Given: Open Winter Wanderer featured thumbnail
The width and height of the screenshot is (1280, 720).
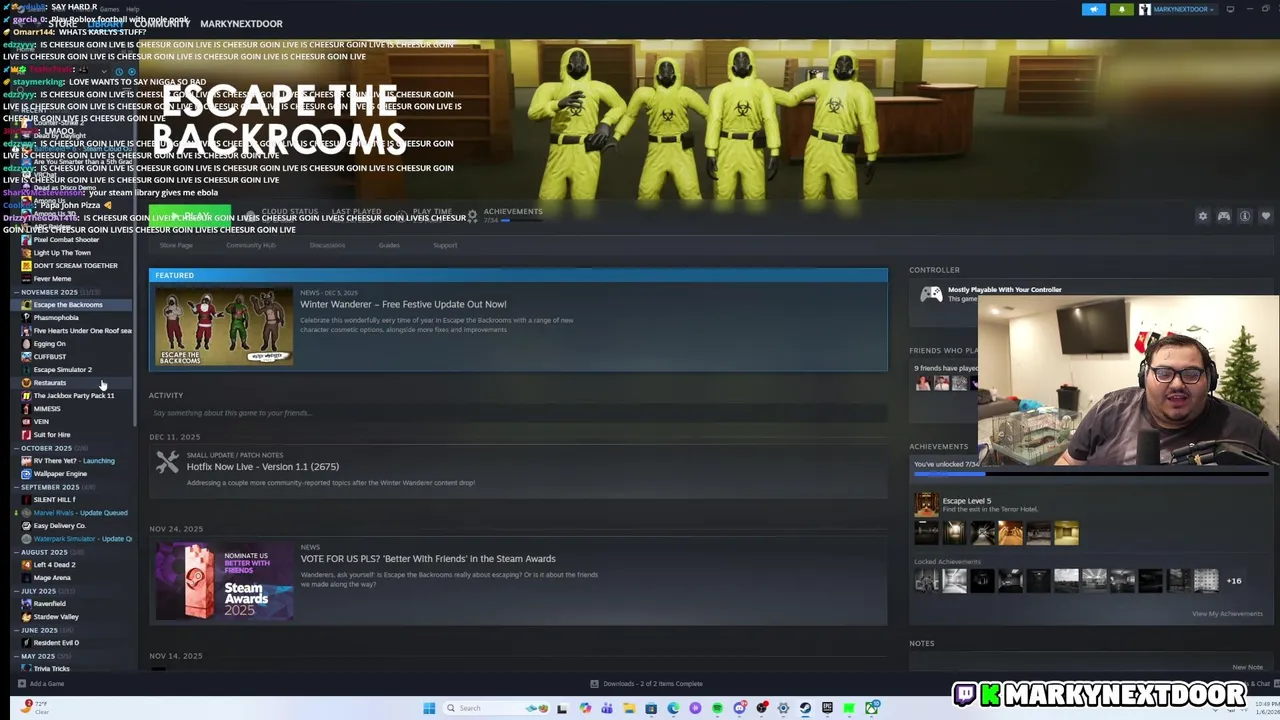Looking at the screenshot, I should coord(224,327).
